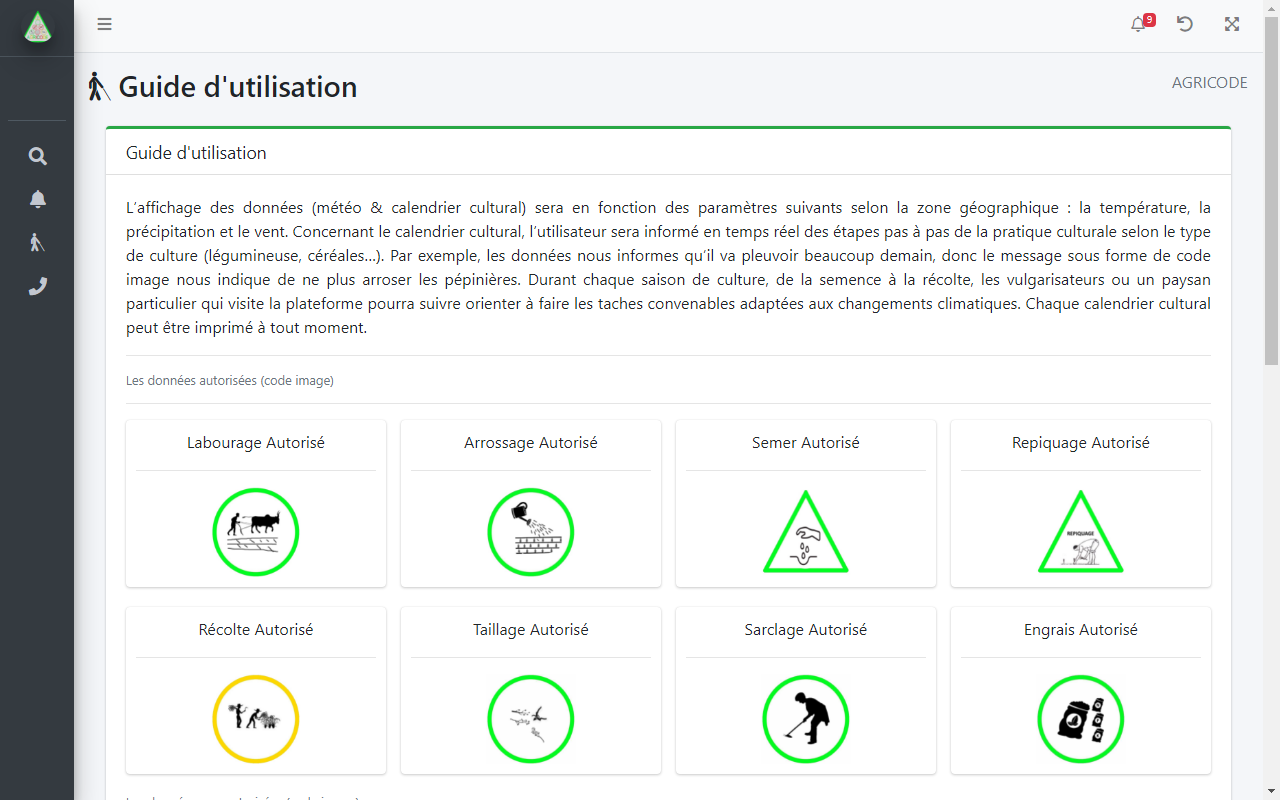Select the Engrais Autorisé fertilizer image

coord(1081,719)
